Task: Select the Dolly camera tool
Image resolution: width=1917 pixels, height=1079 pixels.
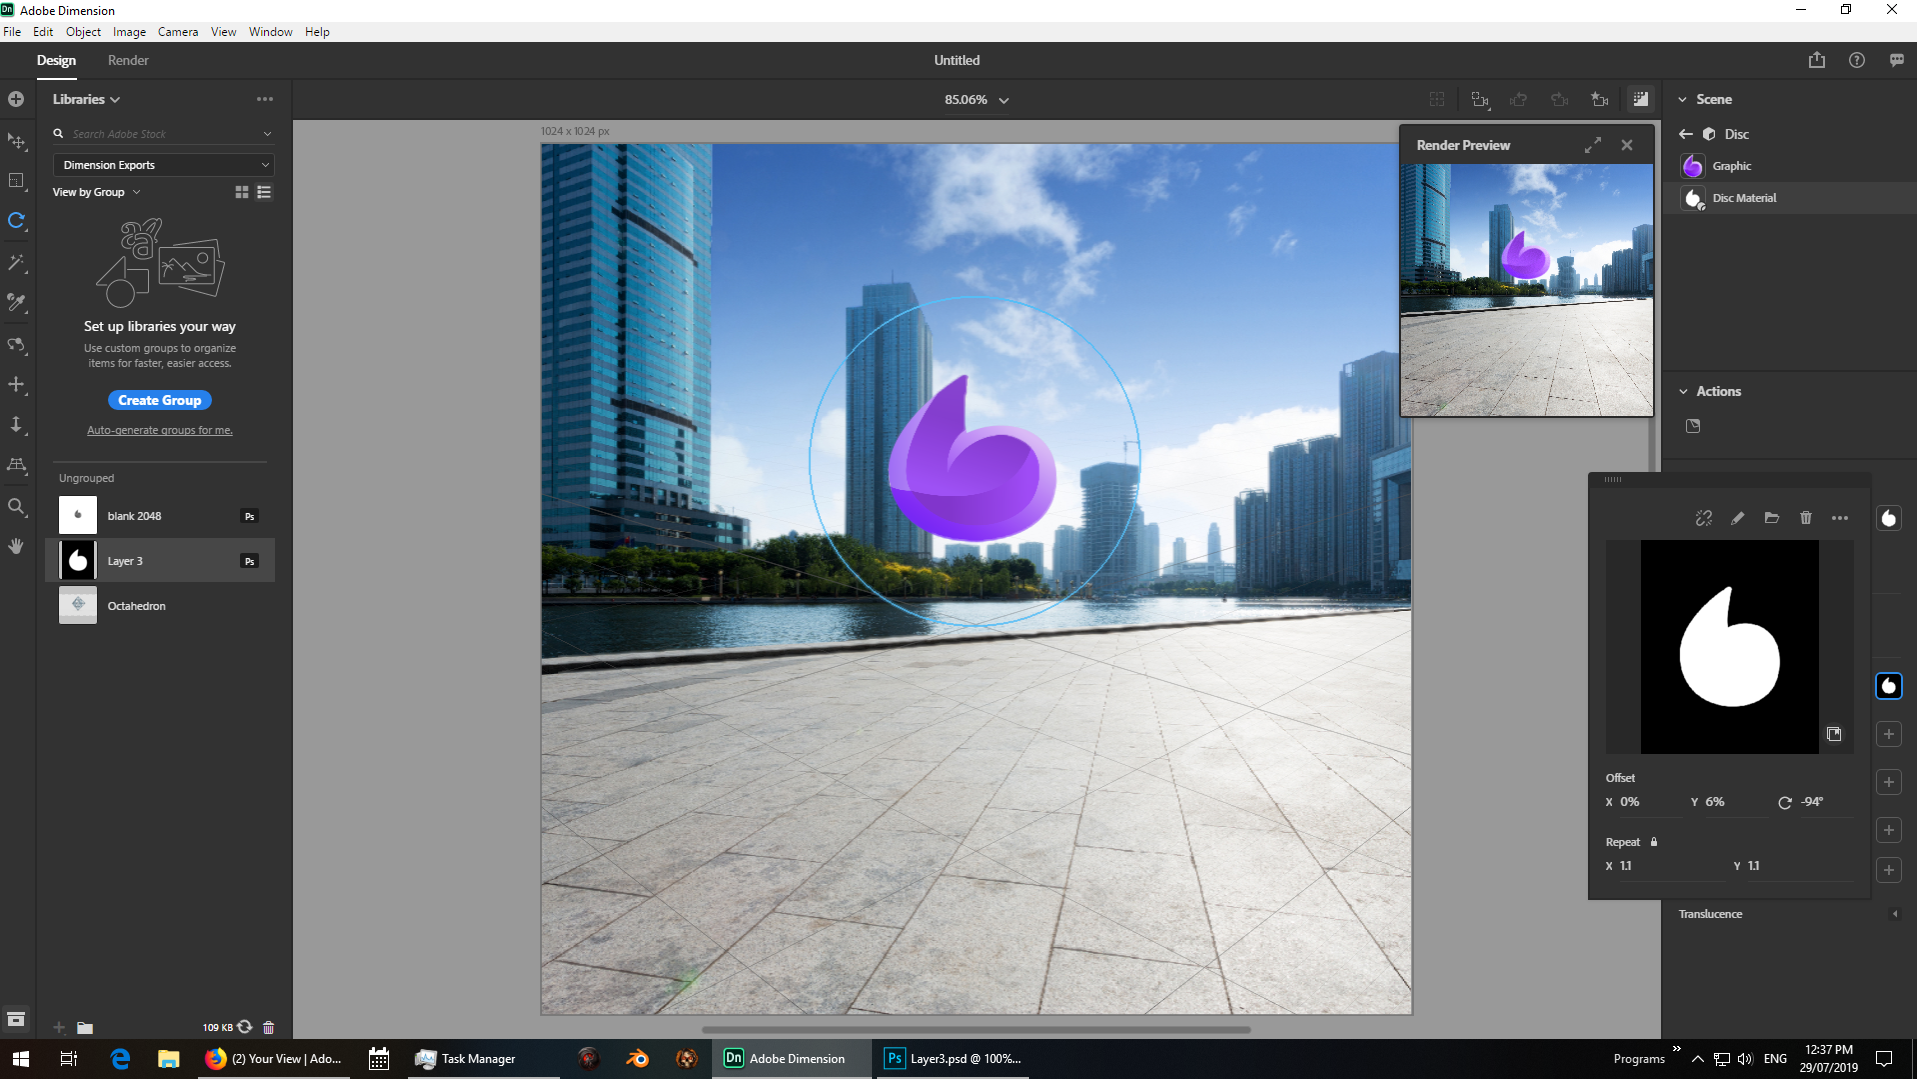Action: coord(16,425)
